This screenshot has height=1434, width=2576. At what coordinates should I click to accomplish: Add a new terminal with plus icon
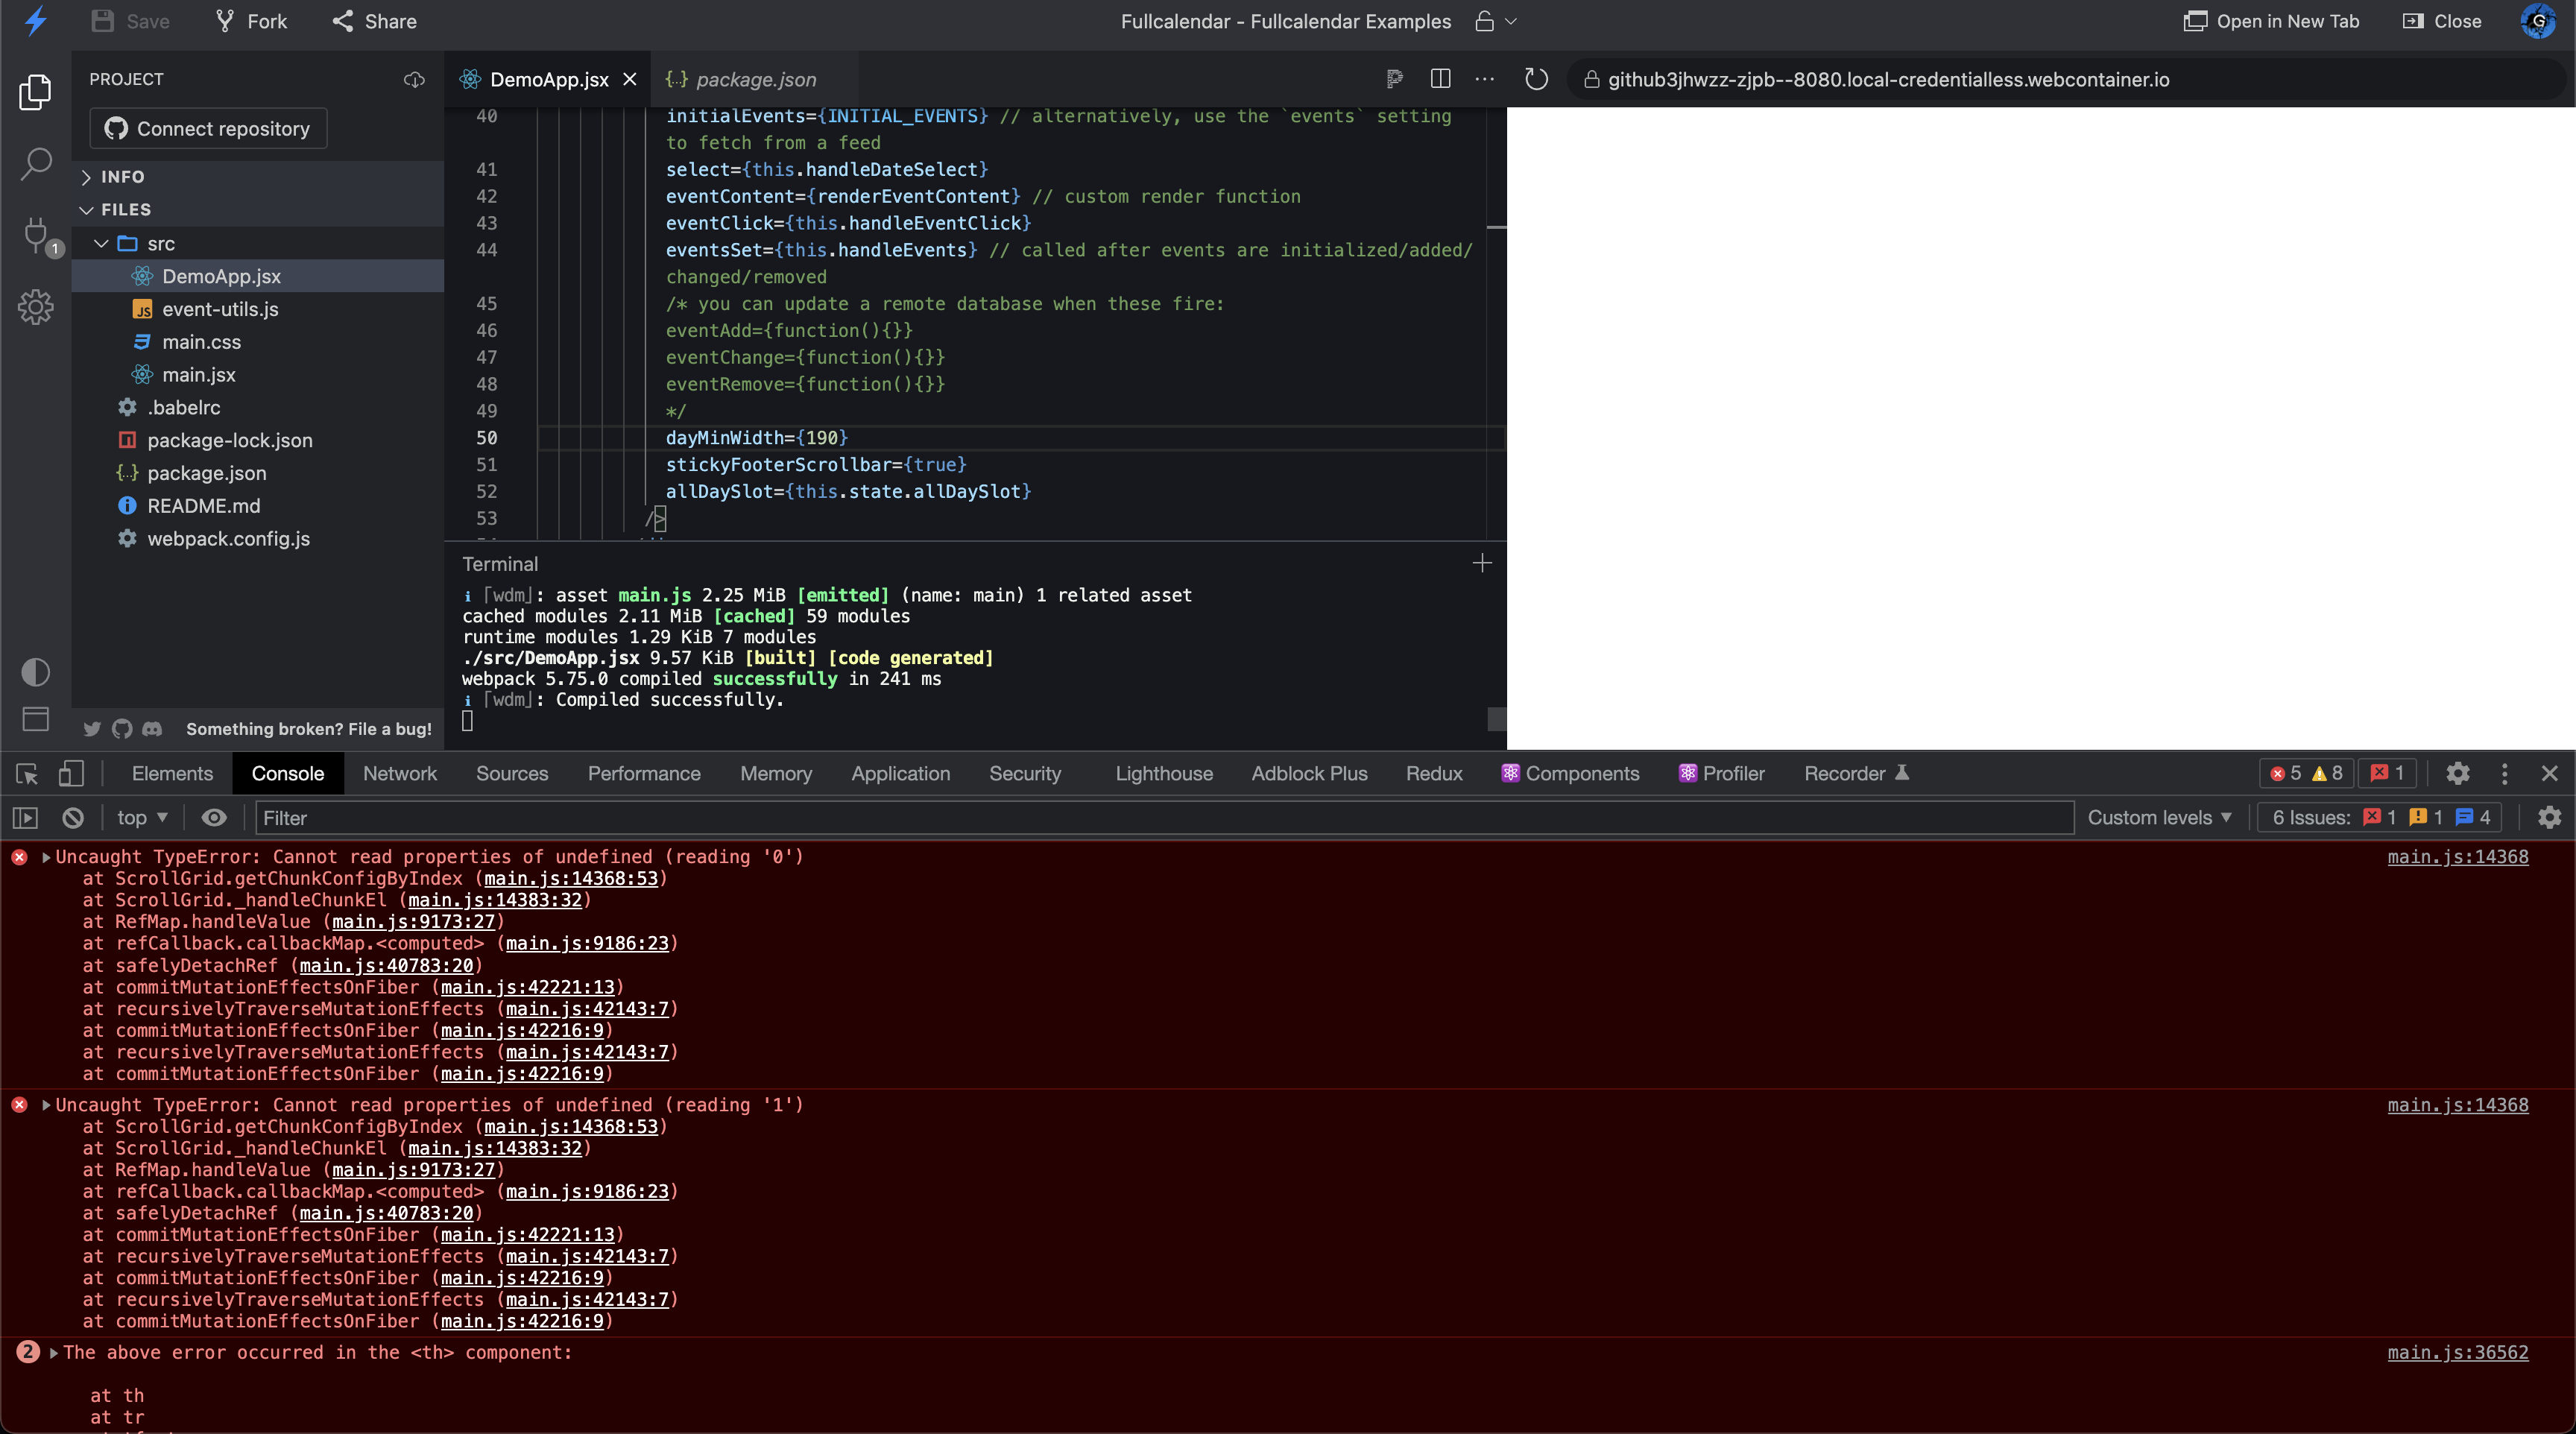(x=1482, y=563)
